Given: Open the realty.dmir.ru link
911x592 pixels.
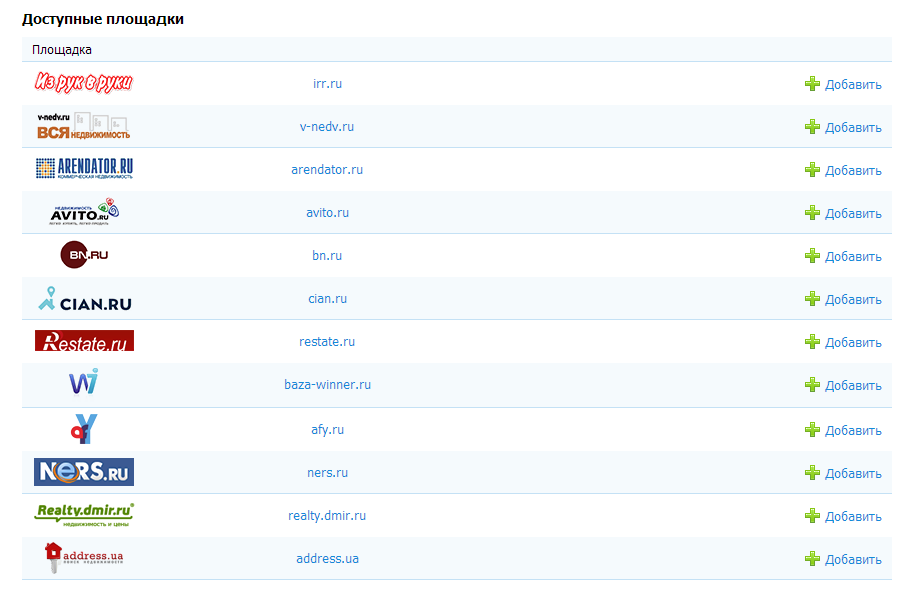Looking at the screenshot, I should click(327, 516).
